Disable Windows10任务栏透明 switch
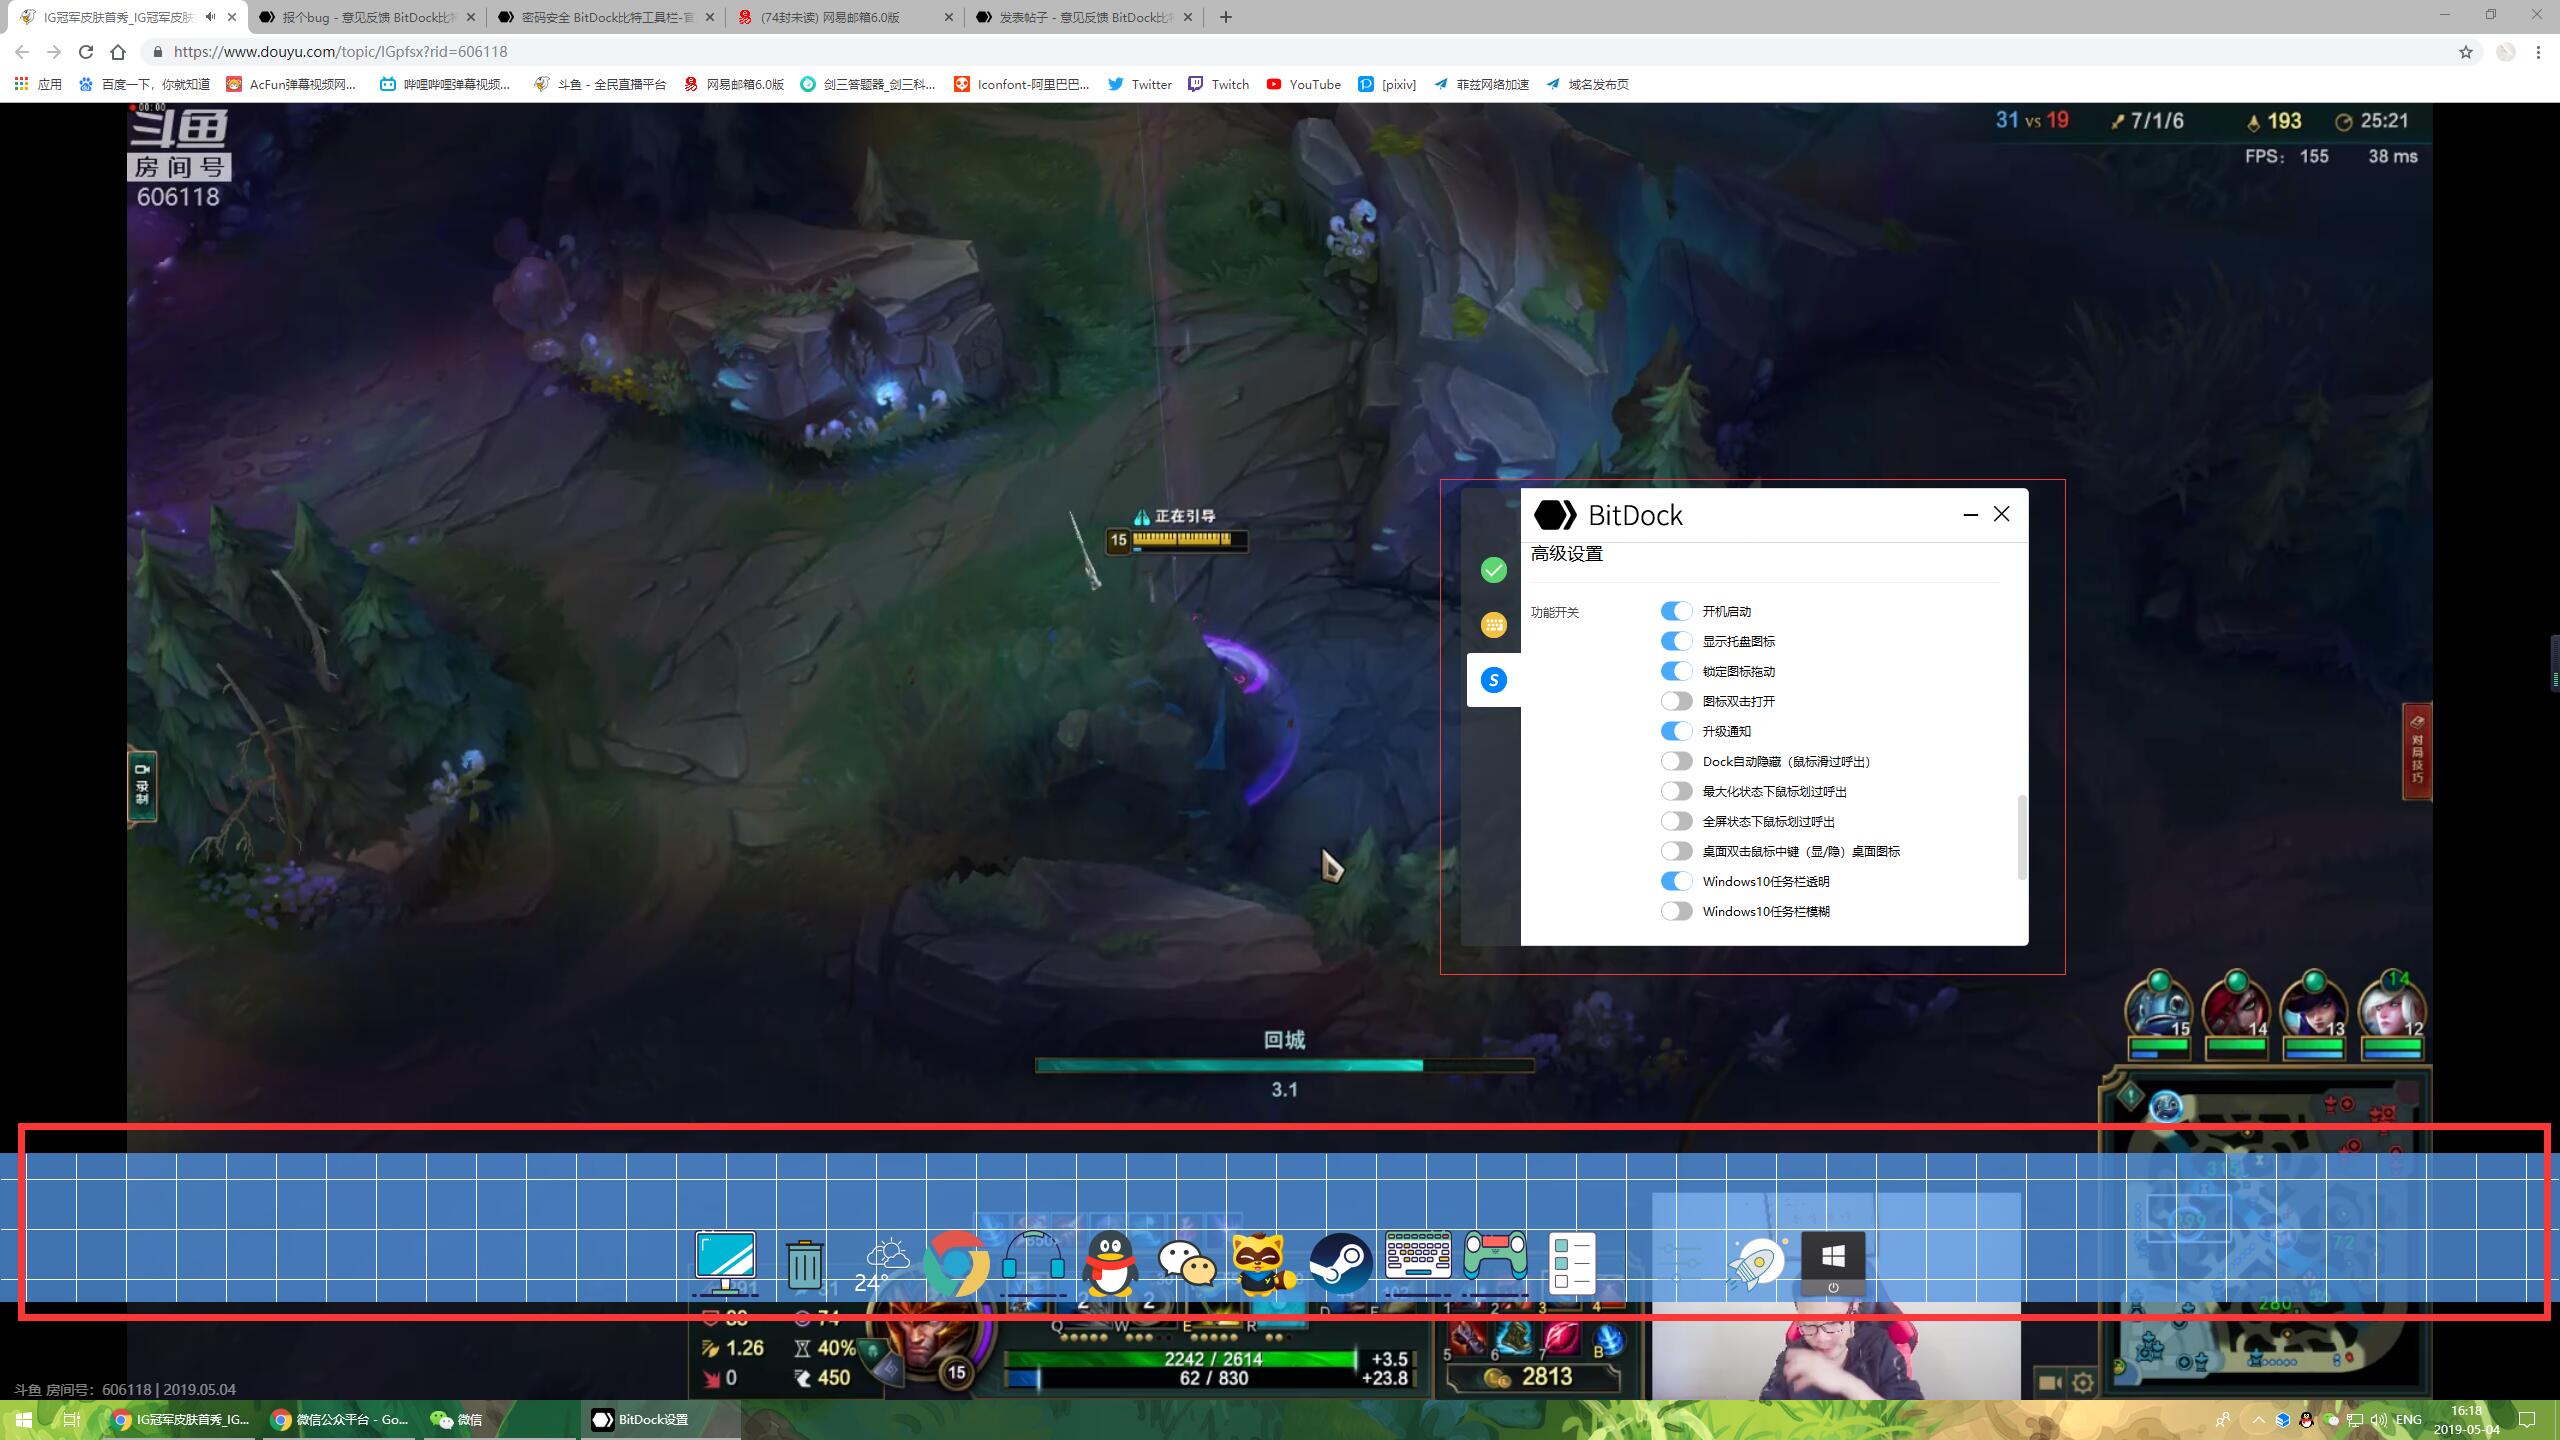Image resolution: width=2560 pixels, height=1440 pixels. point(1676,881)
